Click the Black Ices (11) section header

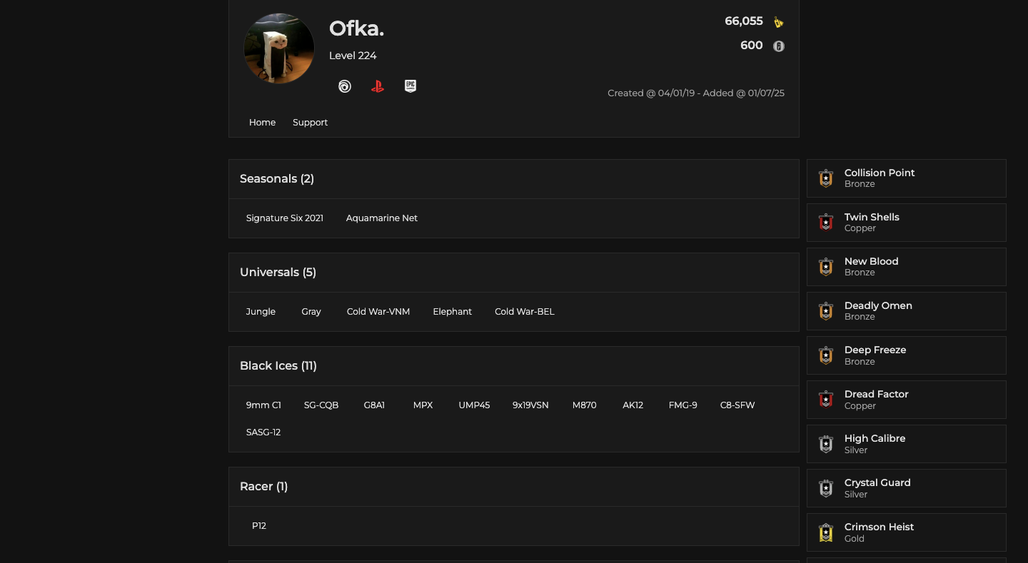(x=513, y=366)
